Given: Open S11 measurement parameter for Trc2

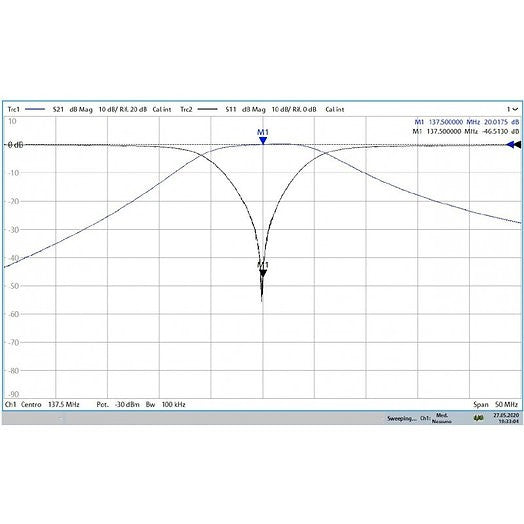Looking at the screenshot, I should [231, 109].
